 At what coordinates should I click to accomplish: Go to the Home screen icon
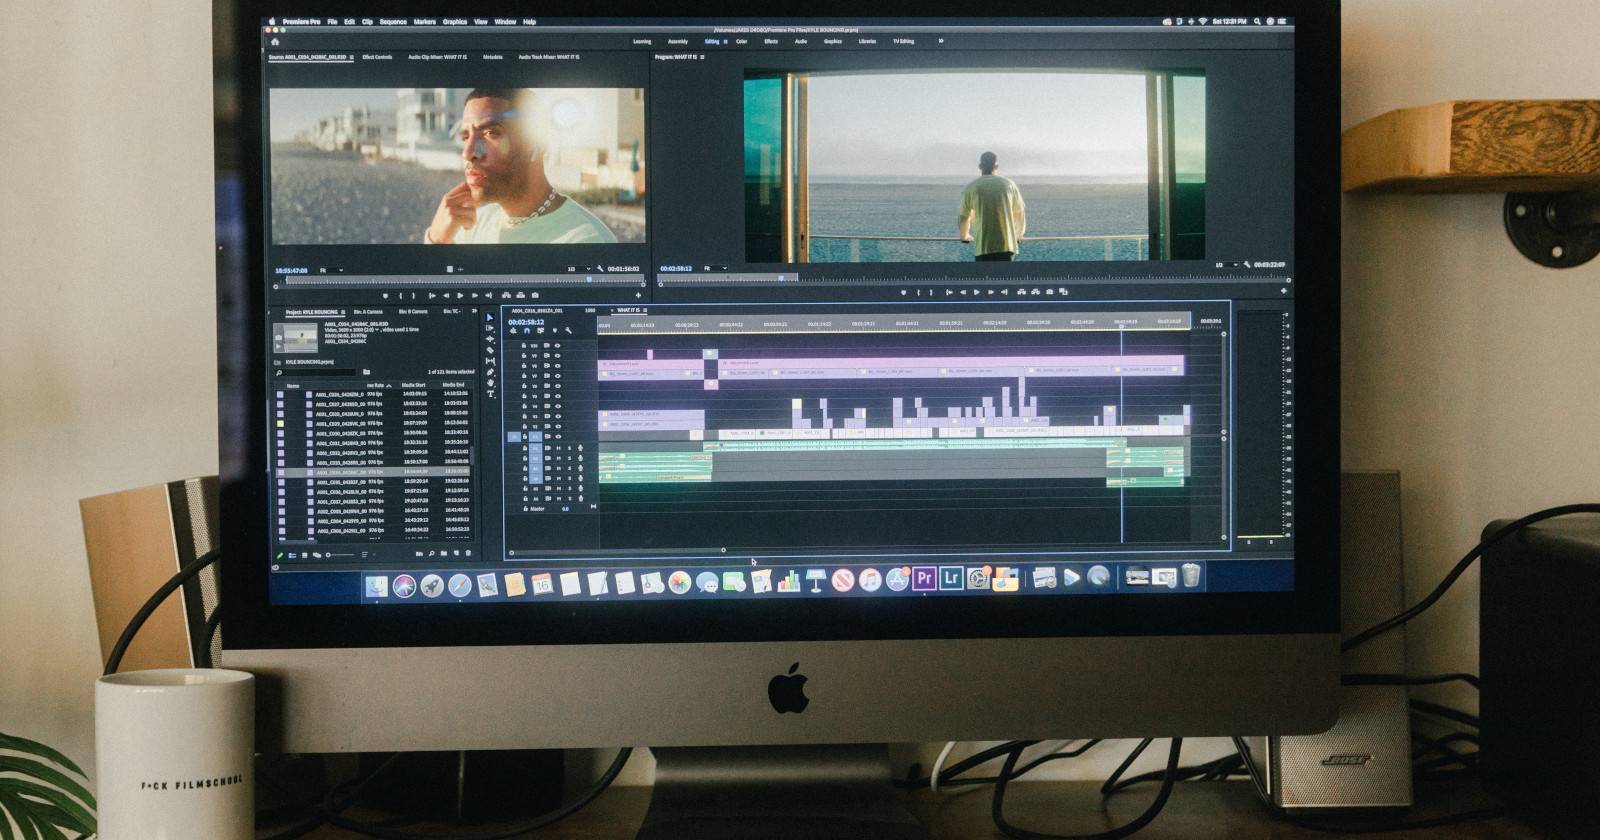pyautogui.click(x=275, y=42)
